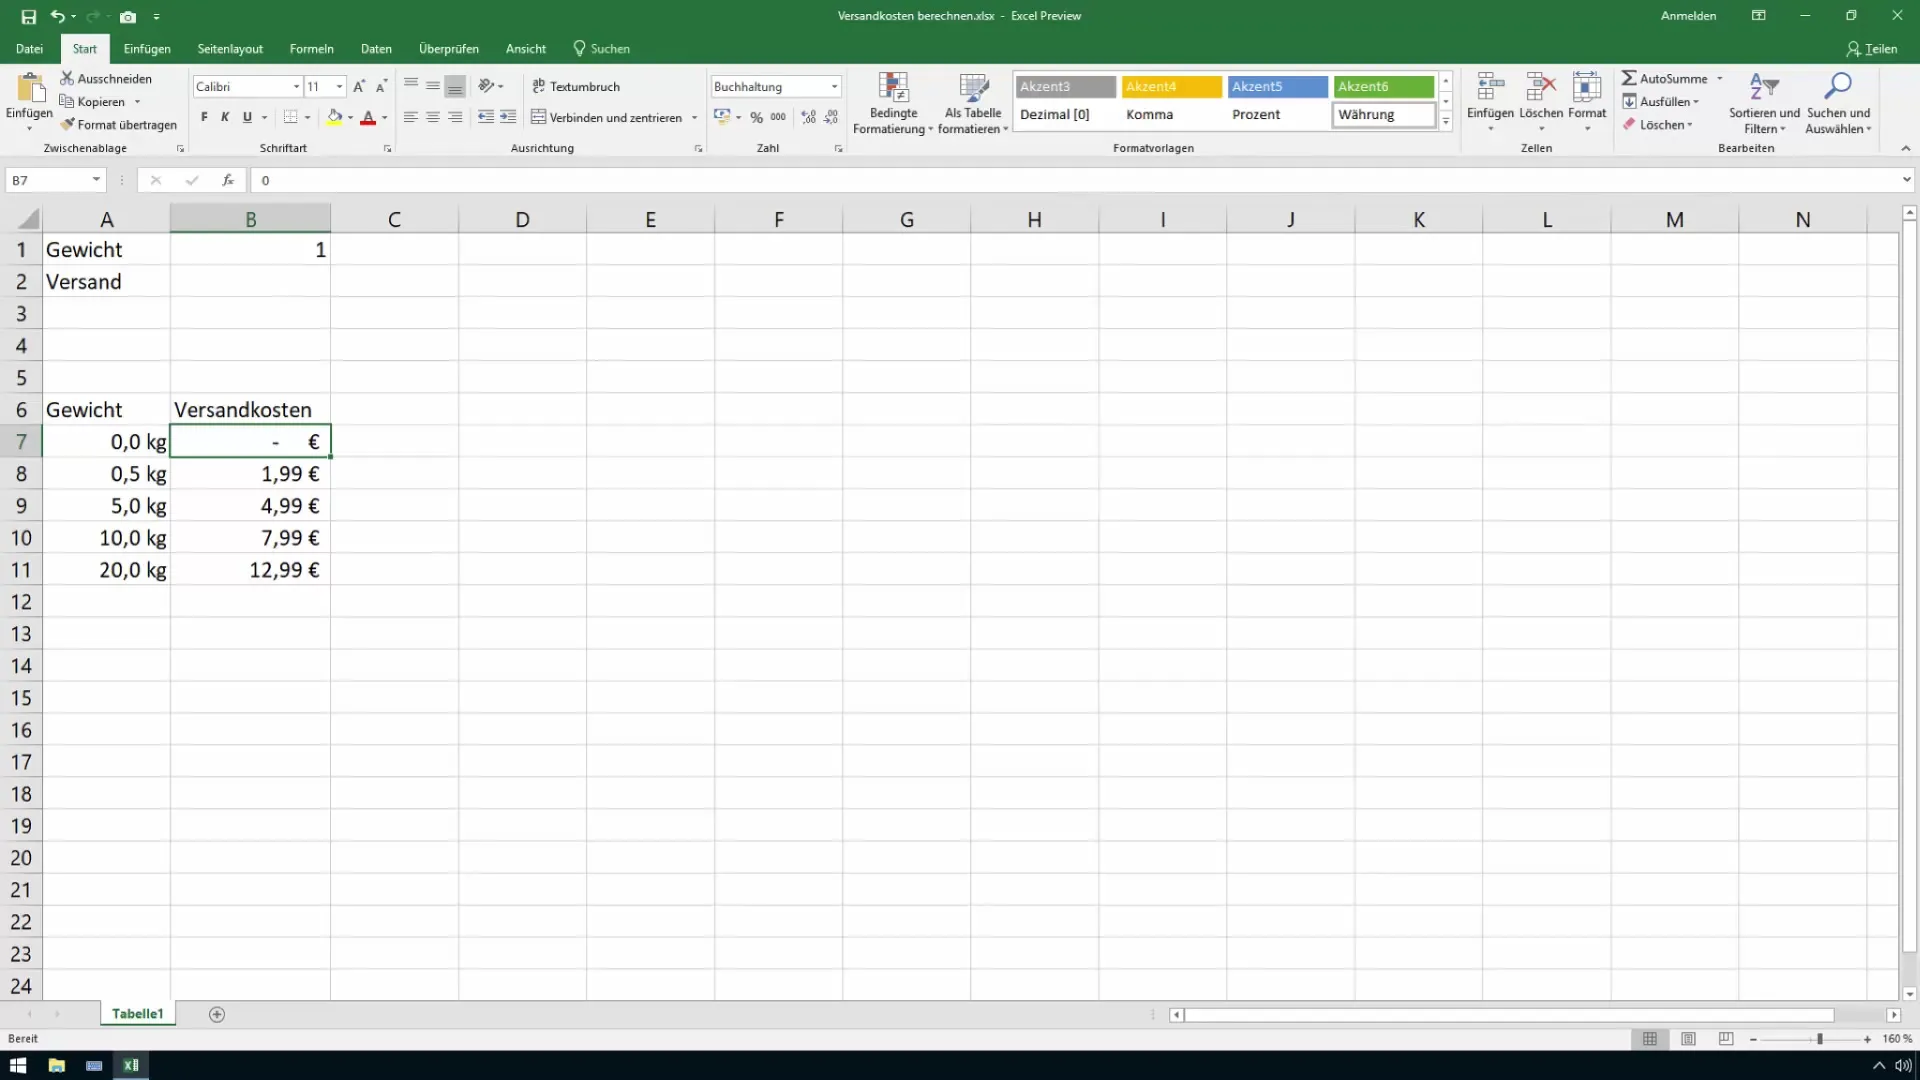Align text right

point(455,117)
